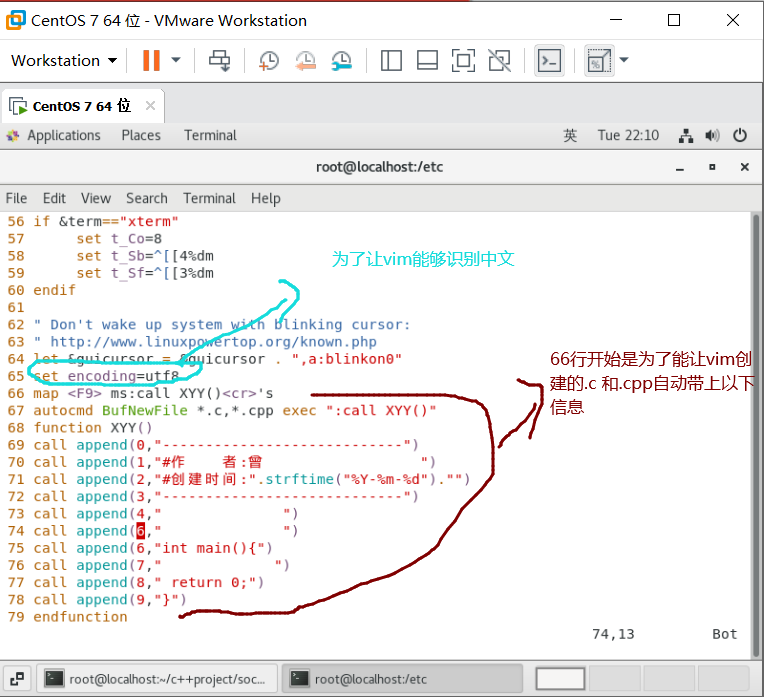Open the terminal Help menu
The height and width of the screenshot is (697, 764).
[266, 198]
